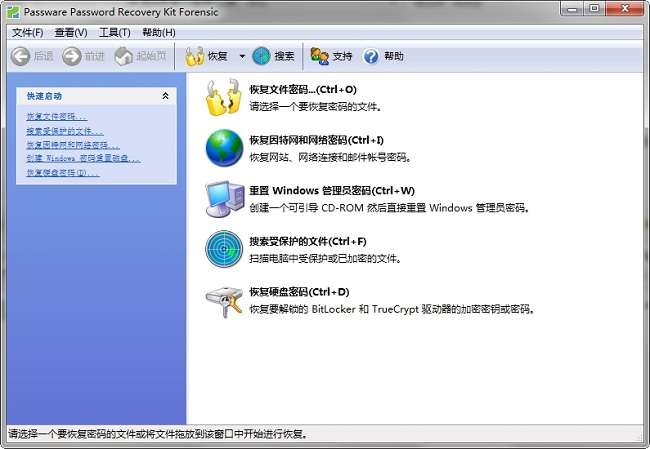Expand the dropdown arrow next to 恢复
The width and height of the screenshot is (650, 449).
[x=242, y=56]
